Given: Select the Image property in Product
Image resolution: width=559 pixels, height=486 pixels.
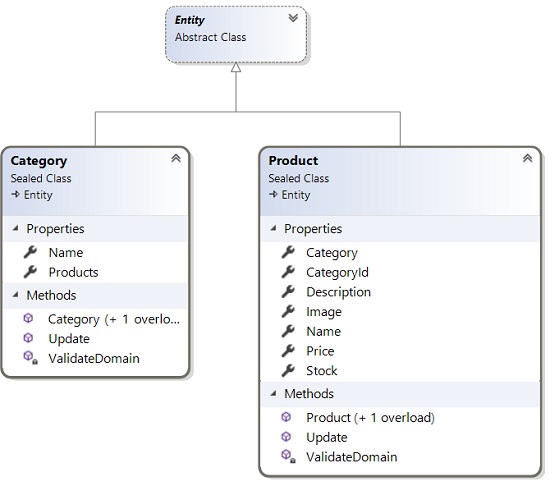Looking at the screenshot, I should 324,312.
